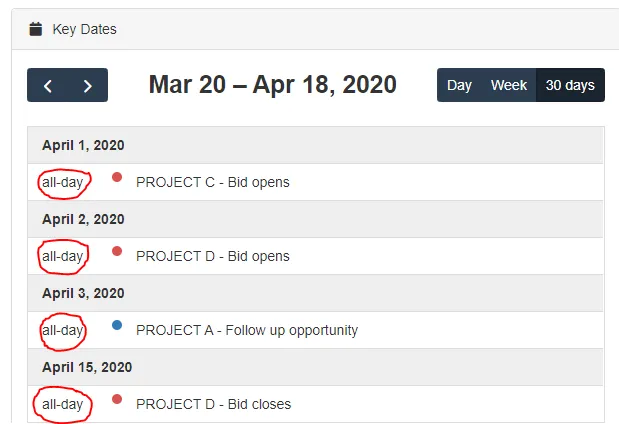Switch to Day view

(459, 85)
